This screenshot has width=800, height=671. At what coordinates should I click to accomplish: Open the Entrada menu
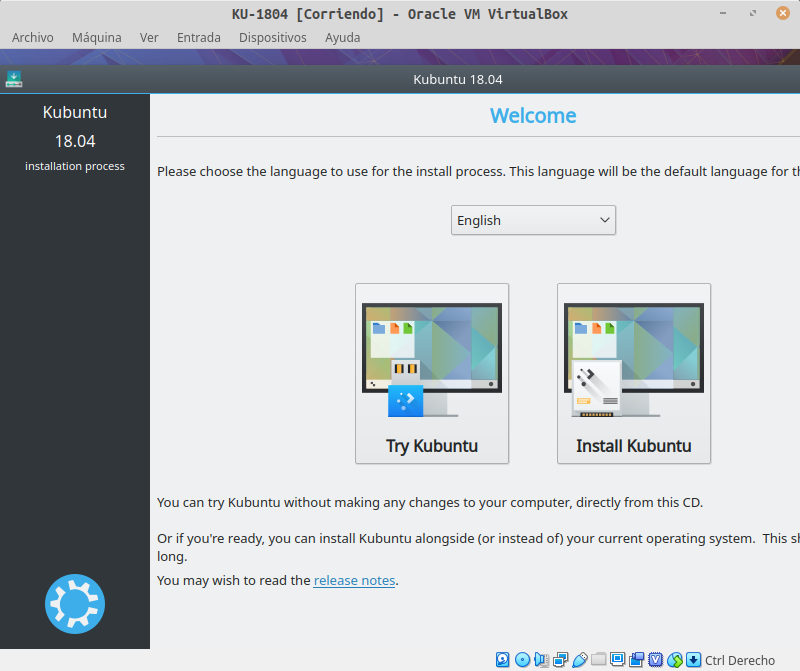198,38
